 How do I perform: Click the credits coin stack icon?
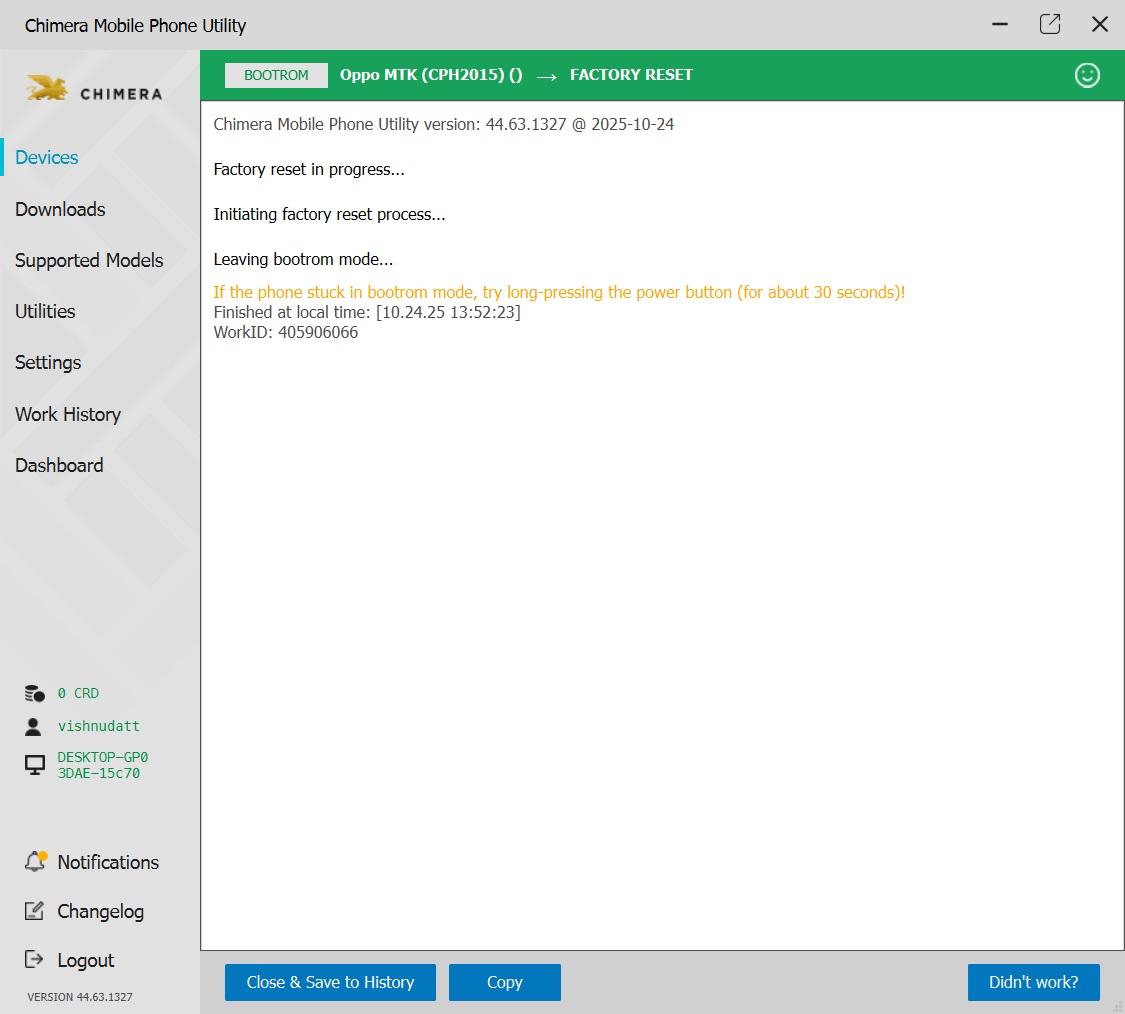pos(34,693)
